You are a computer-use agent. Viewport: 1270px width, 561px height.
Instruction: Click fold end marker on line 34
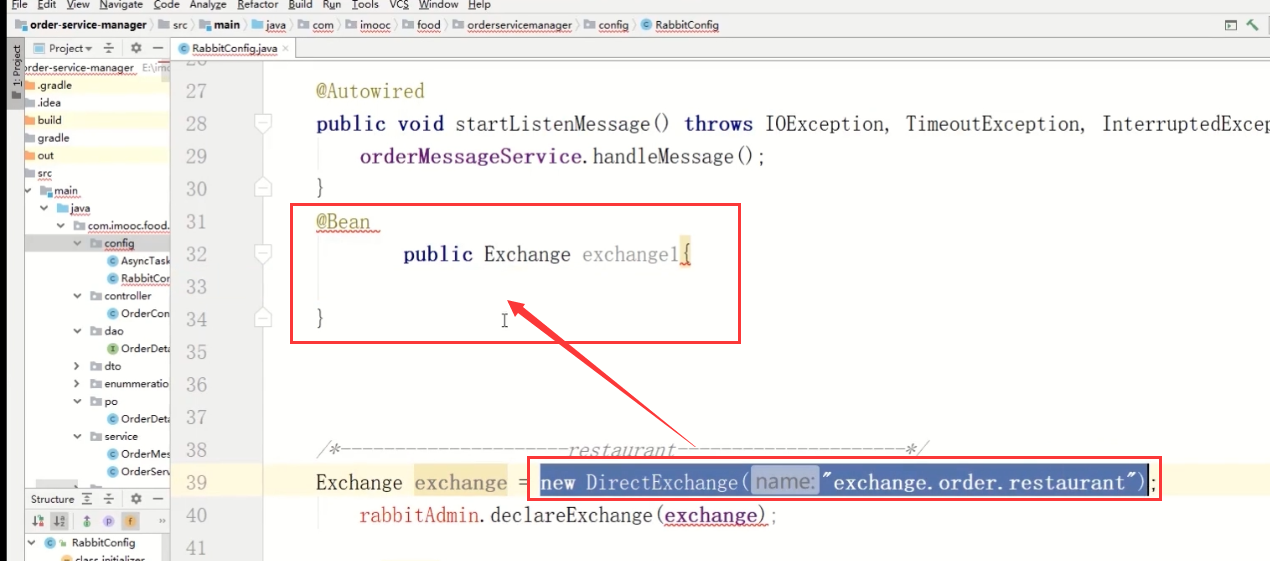click(263, 318)
